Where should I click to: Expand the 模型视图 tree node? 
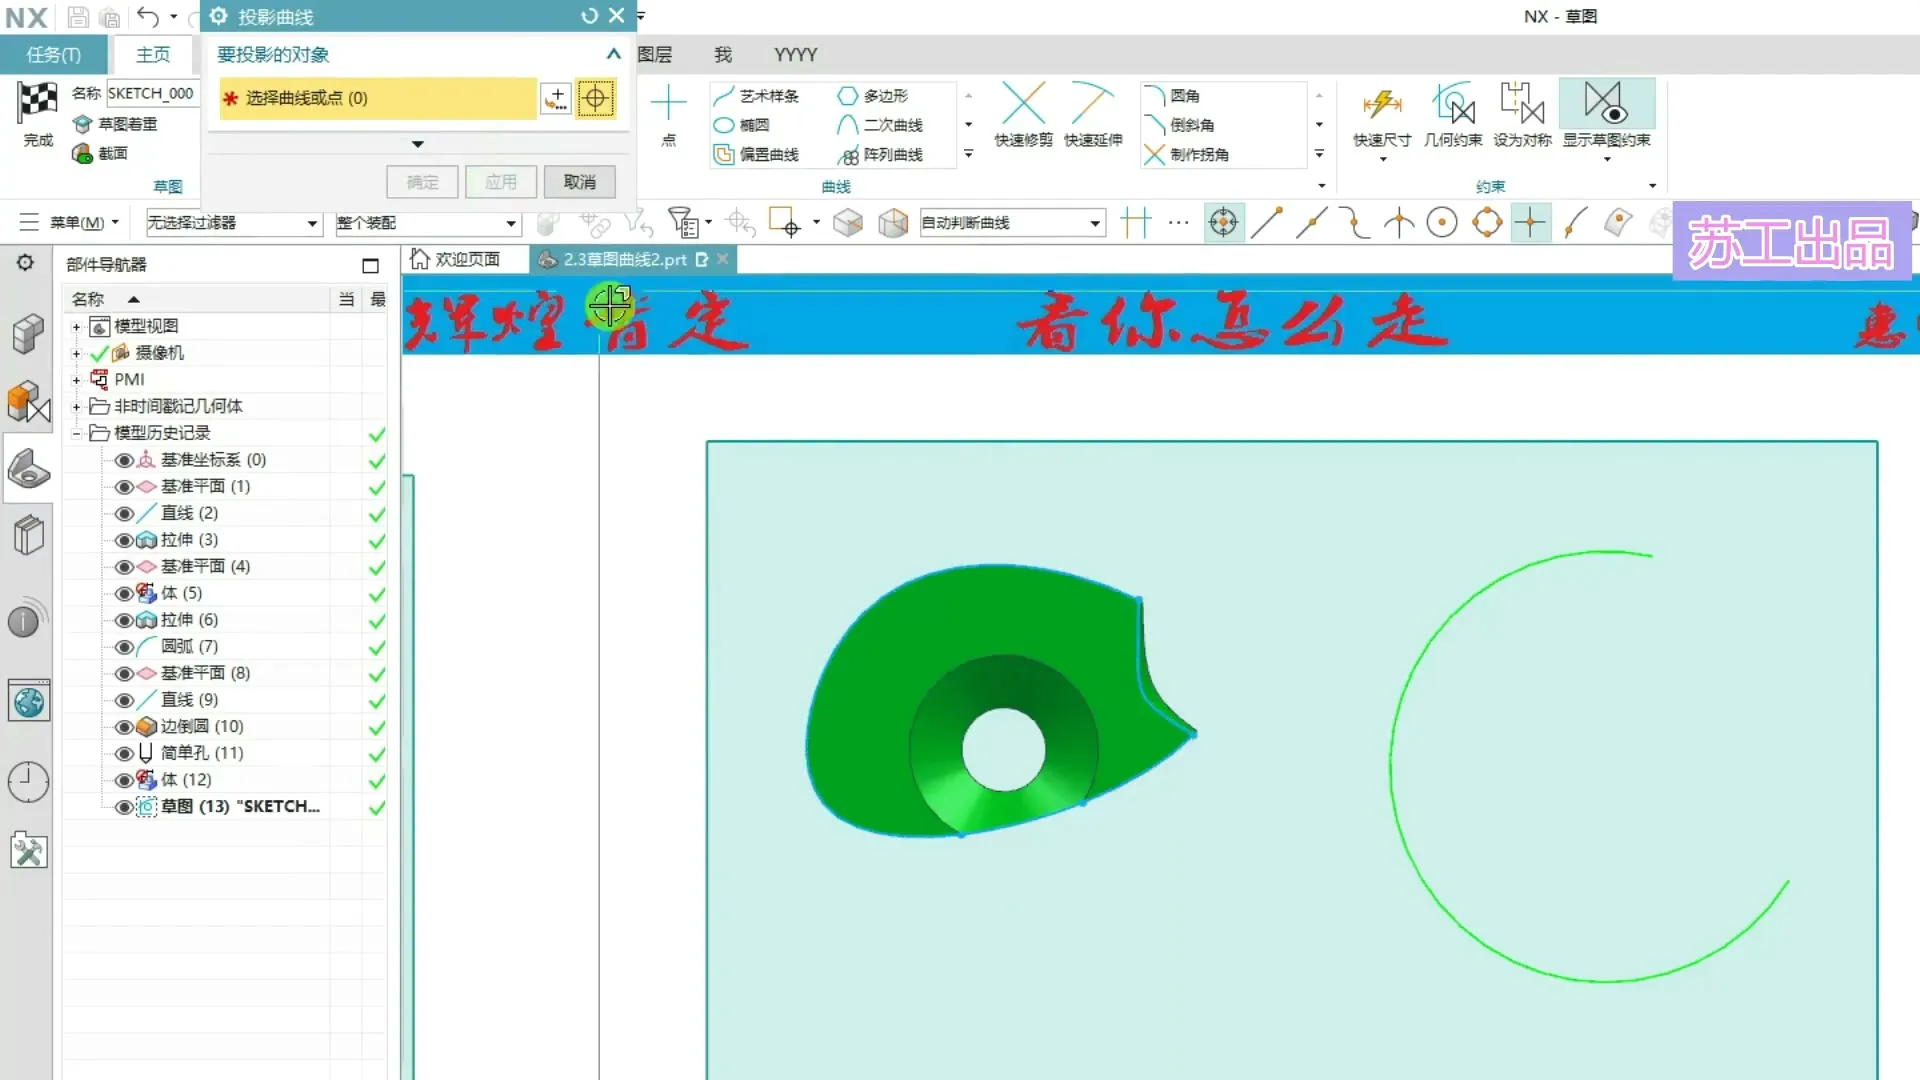click(x=76, y=326)
